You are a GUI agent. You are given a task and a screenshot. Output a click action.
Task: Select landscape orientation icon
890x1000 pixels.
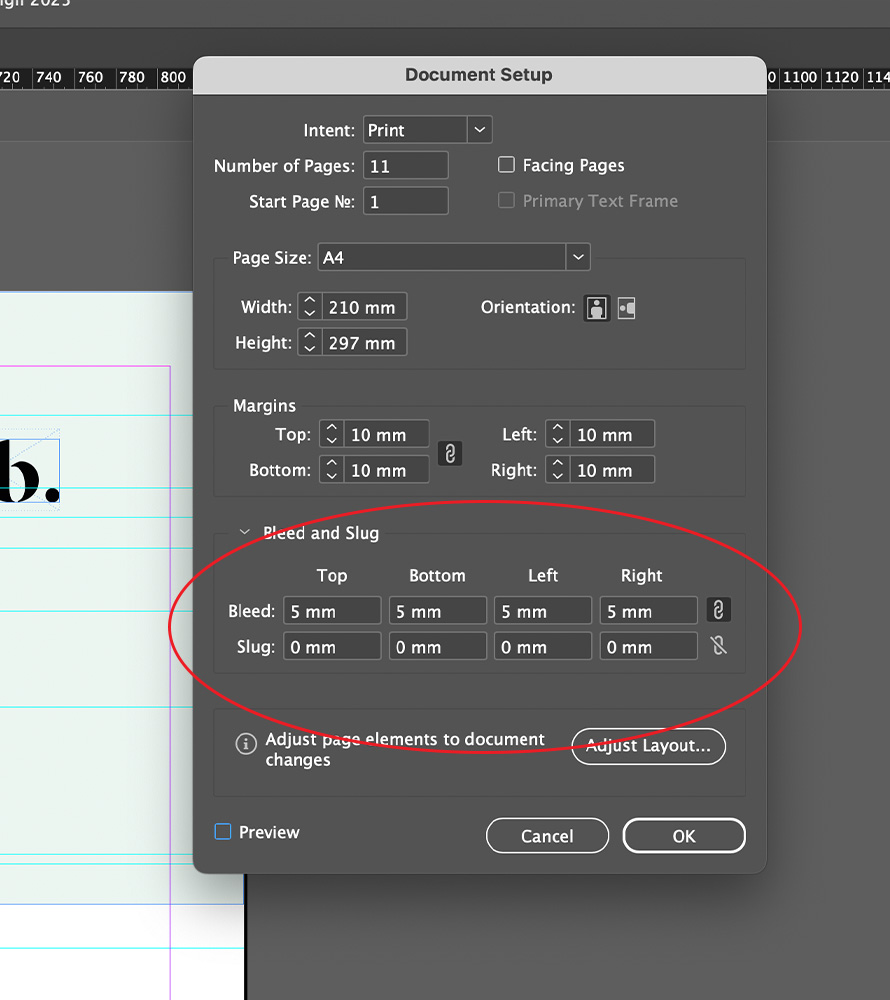tap(626, 308)
